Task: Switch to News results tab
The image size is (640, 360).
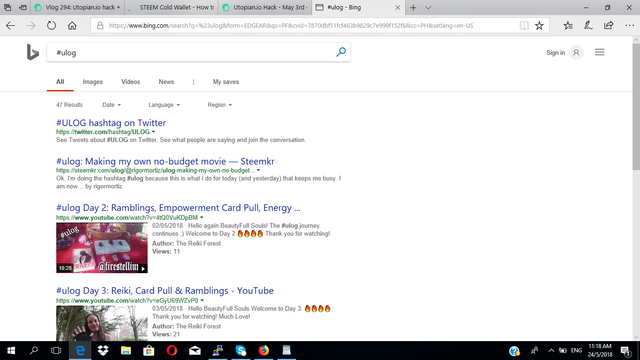Action: pyautogui.click(x=166, y=82)
